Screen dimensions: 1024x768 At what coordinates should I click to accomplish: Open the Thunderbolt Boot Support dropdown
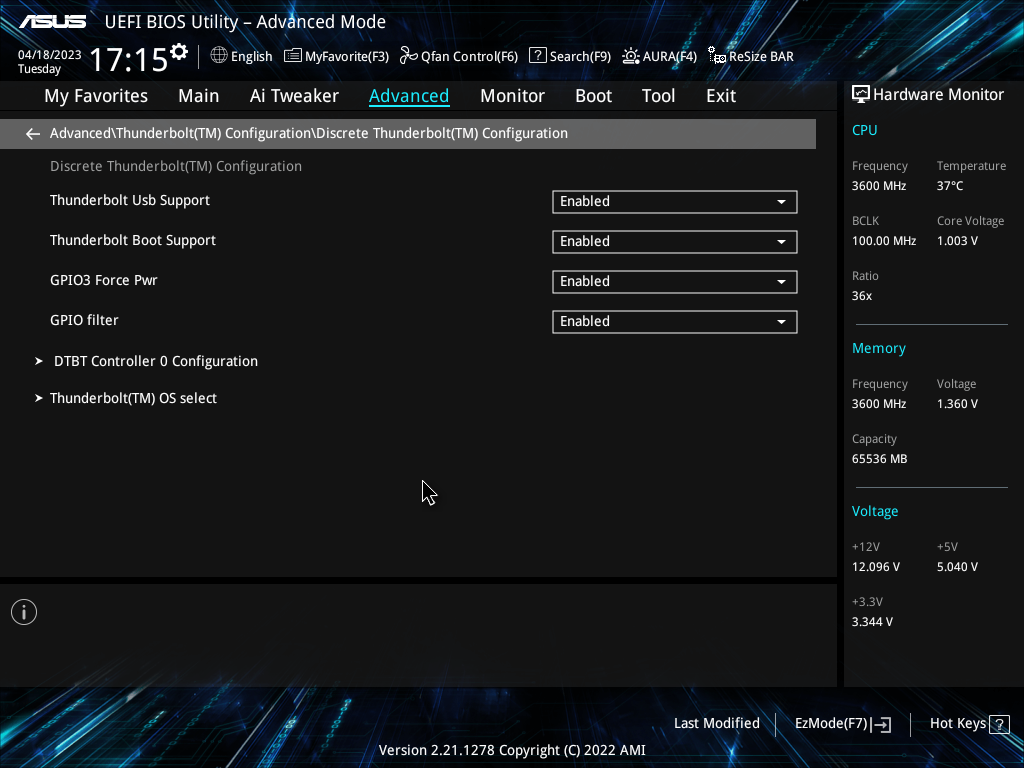[x=674, y=241]
